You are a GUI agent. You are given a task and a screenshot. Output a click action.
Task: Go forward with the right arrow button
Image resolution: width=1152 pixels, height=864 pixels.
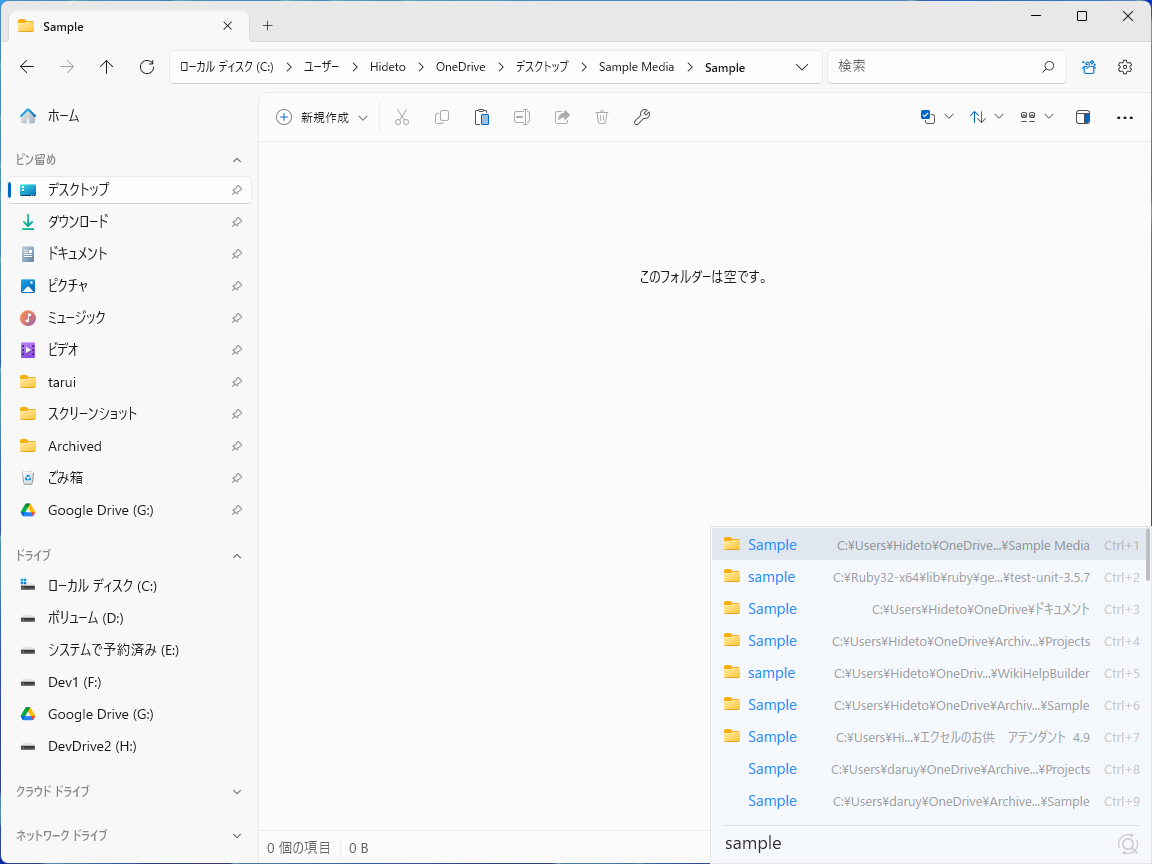67,67
